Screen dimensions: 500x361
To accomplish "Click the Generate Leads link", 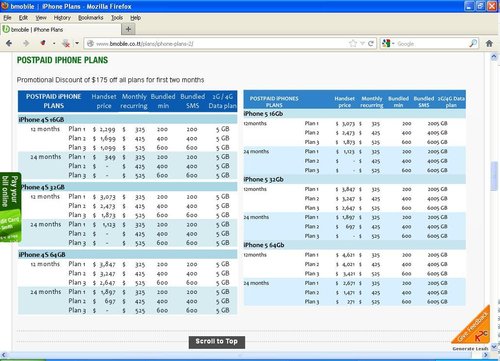I will (470, 349).
